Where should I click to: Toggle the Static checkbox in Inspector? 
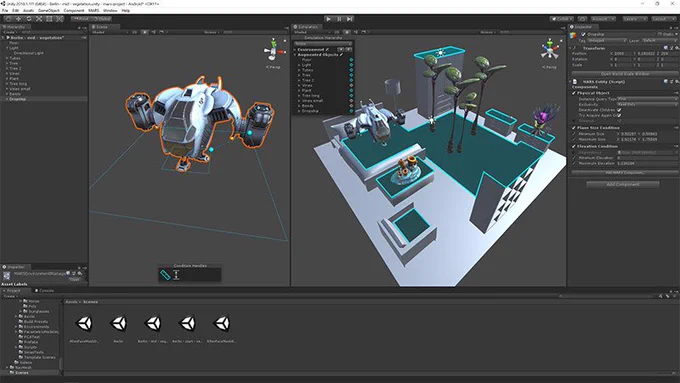coord(660,34)
